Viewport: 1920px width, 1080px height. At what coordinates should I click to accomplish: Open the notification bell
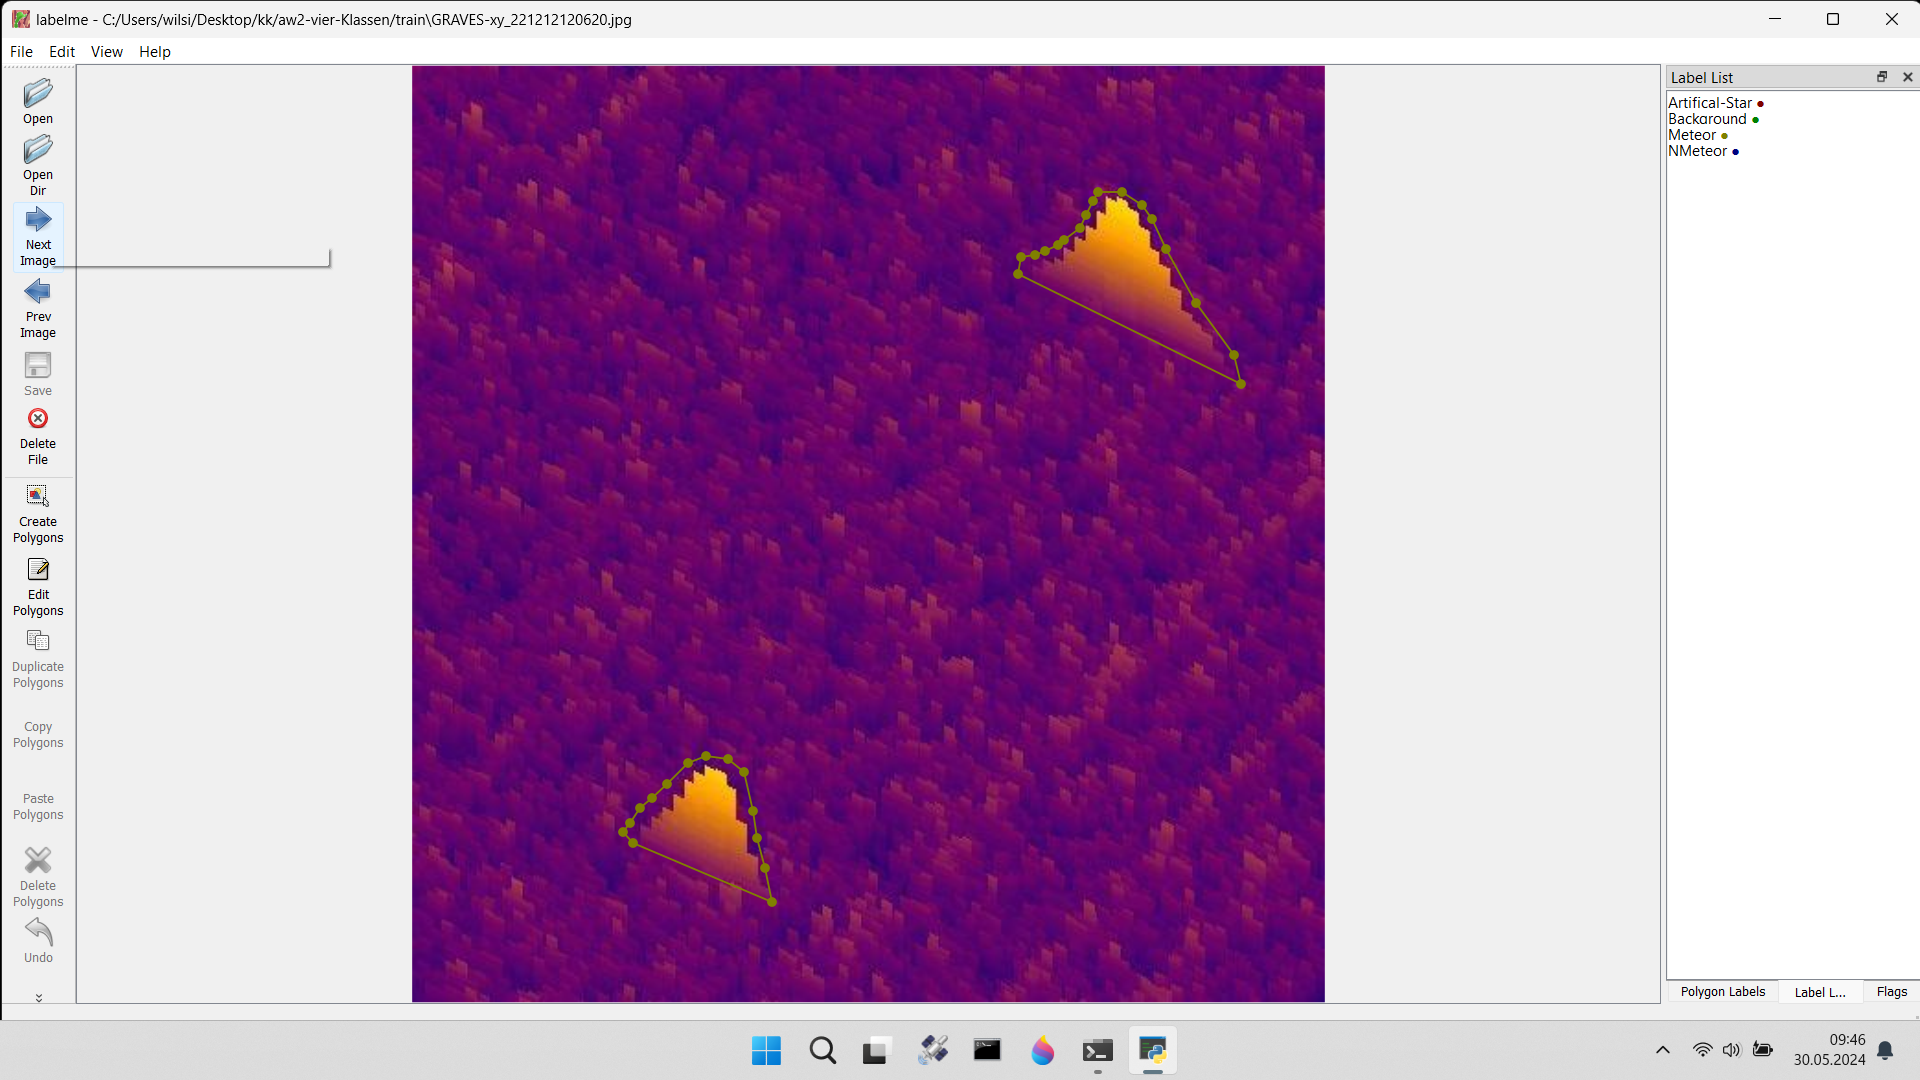[x=1885, y=1050]
